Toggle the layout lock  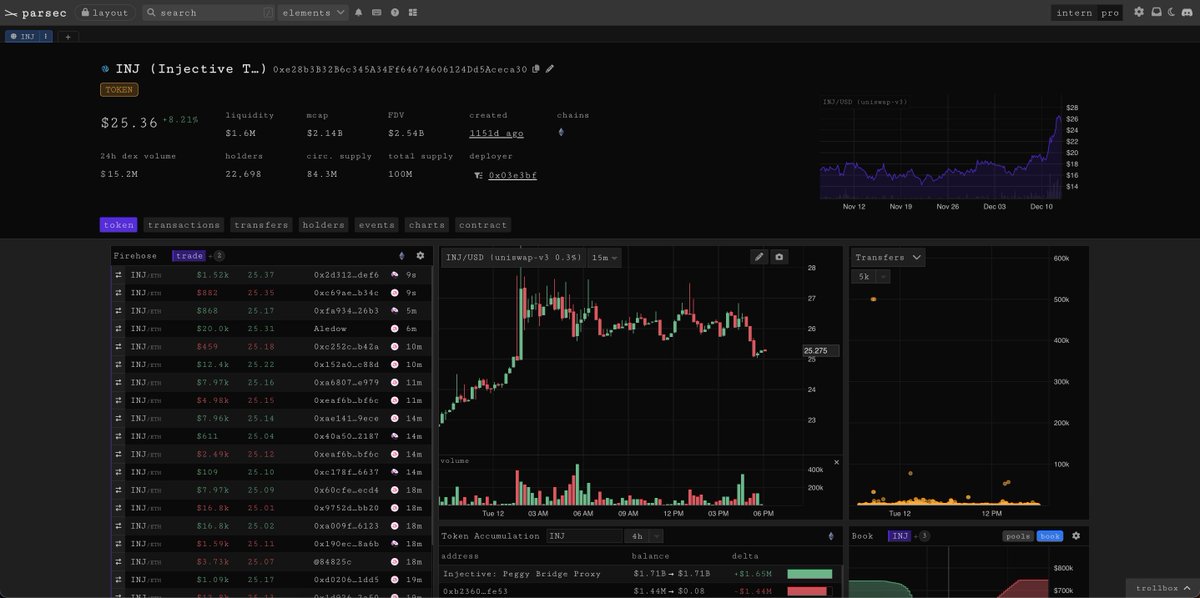pos(105,13)
